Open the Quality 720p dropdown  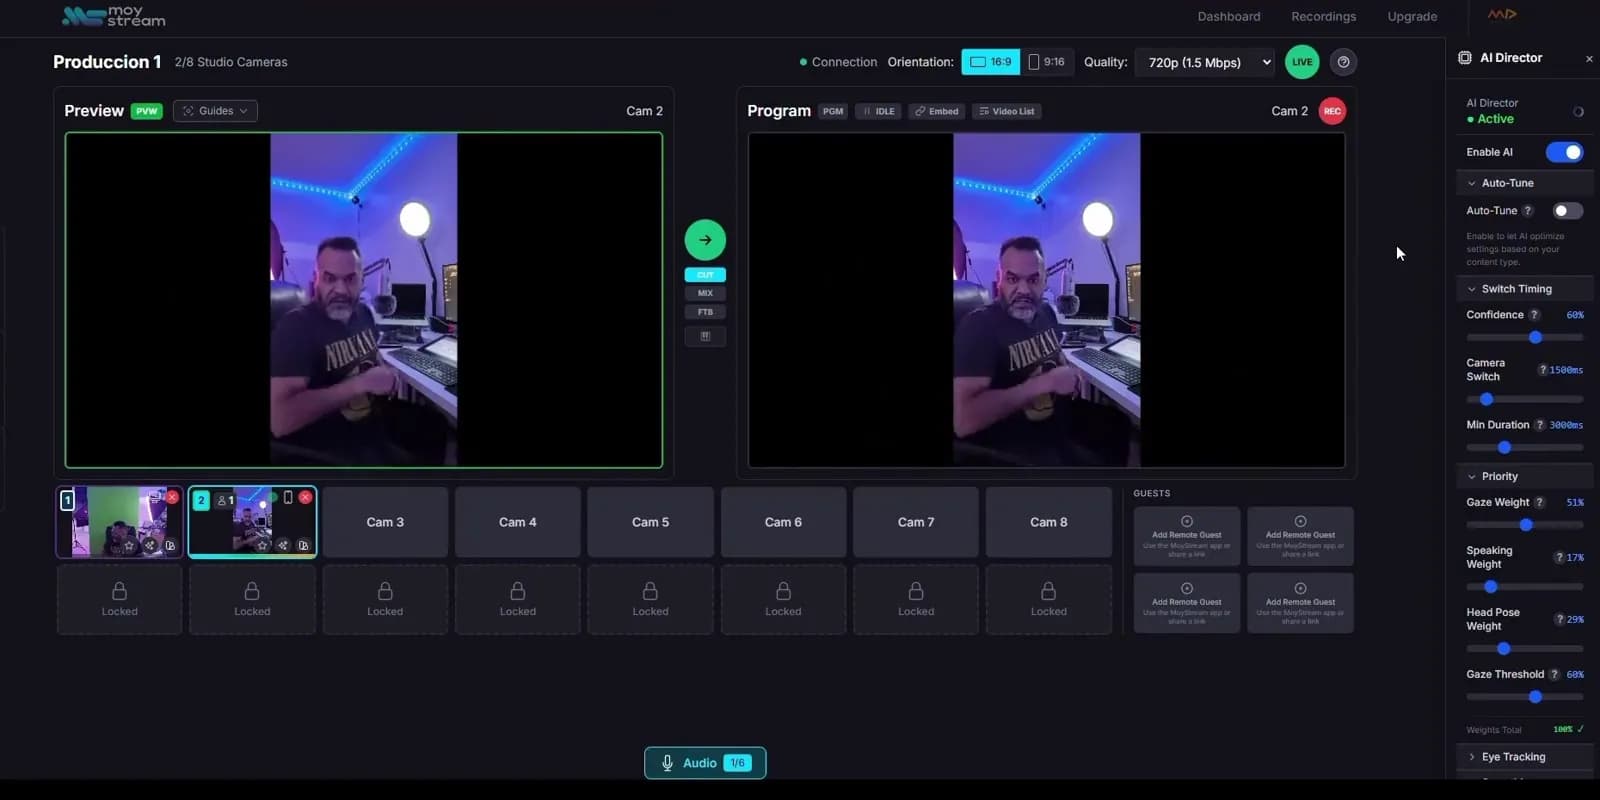pyautogui.click(x=1205, y=62)
